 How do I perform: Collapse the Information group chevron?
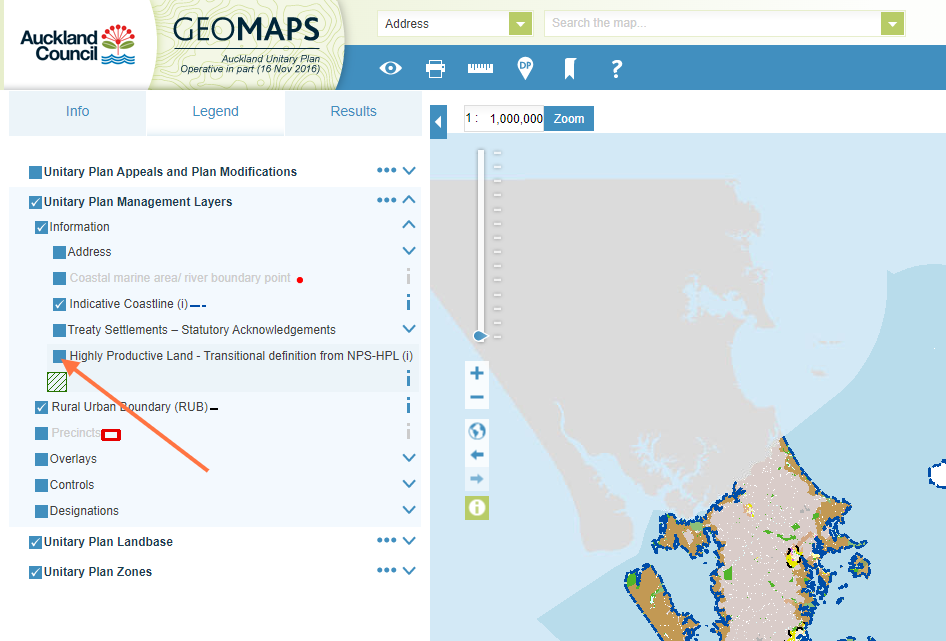pyautogui.click(x=409, y=225)
